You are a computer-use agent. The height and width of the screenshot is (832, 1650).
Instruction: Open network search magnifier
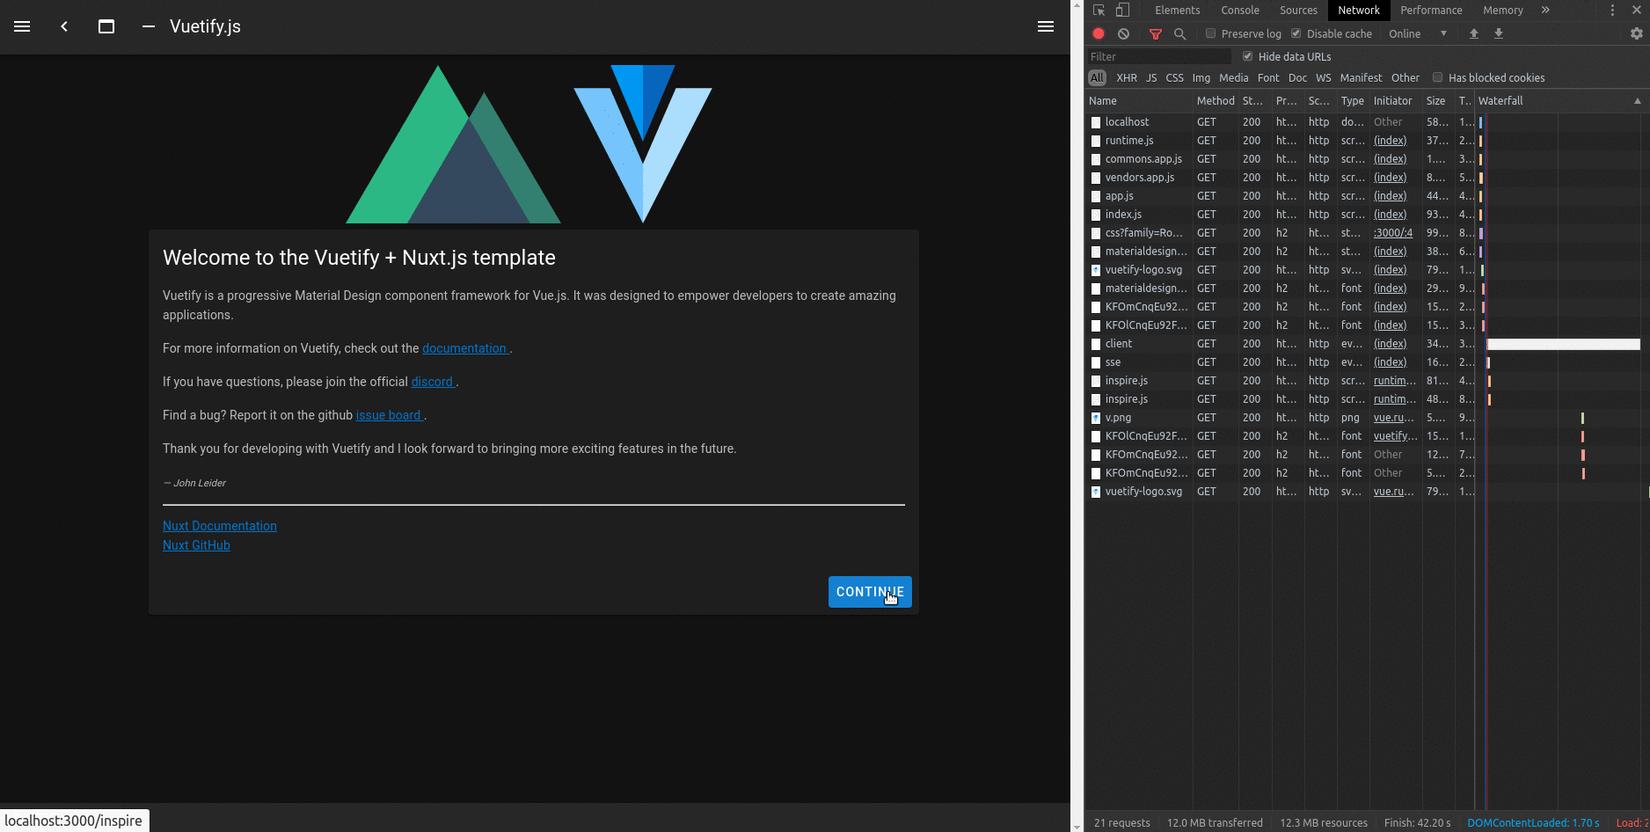click(x=1180, y=34)
